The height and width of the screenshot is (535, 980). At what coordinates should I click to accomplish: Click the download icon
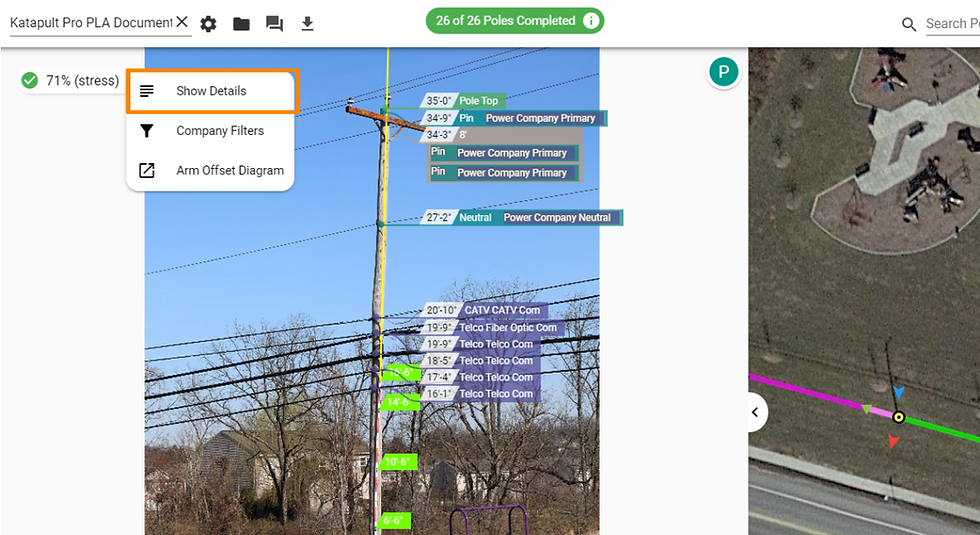tap(307, 24)
